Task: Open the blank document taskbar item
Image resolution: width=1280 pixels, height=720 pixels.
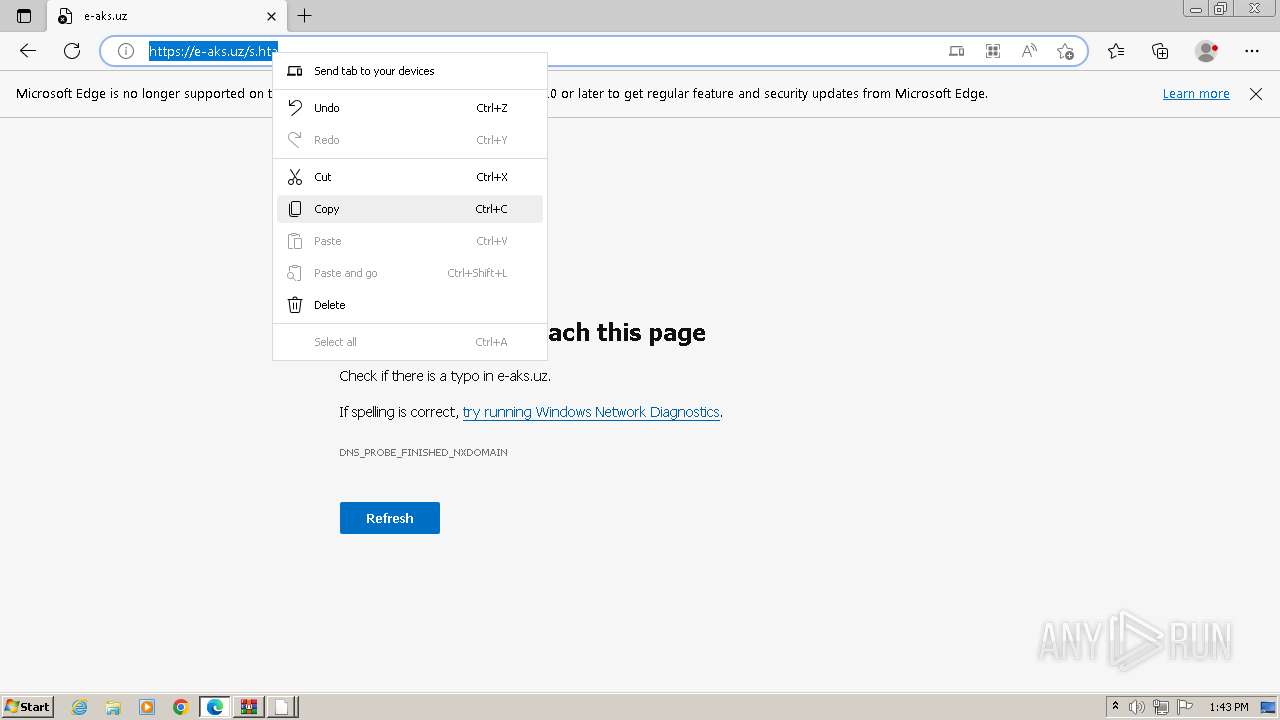Action: tap(282, 707)
